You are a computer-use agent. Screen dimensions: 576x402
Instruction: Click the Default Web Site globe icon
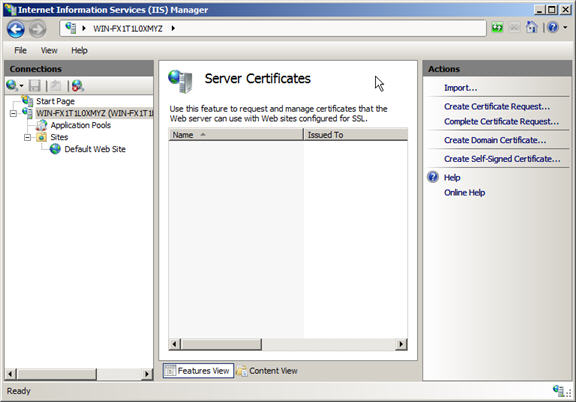[55, 149]
